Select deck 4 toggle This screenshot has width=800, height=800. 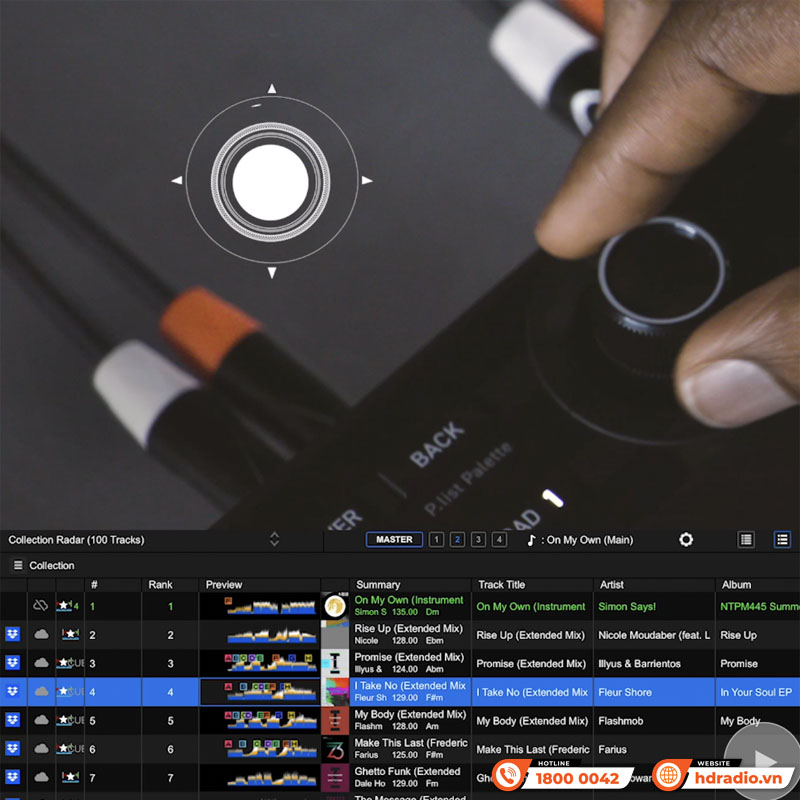(x=499, y=540)
